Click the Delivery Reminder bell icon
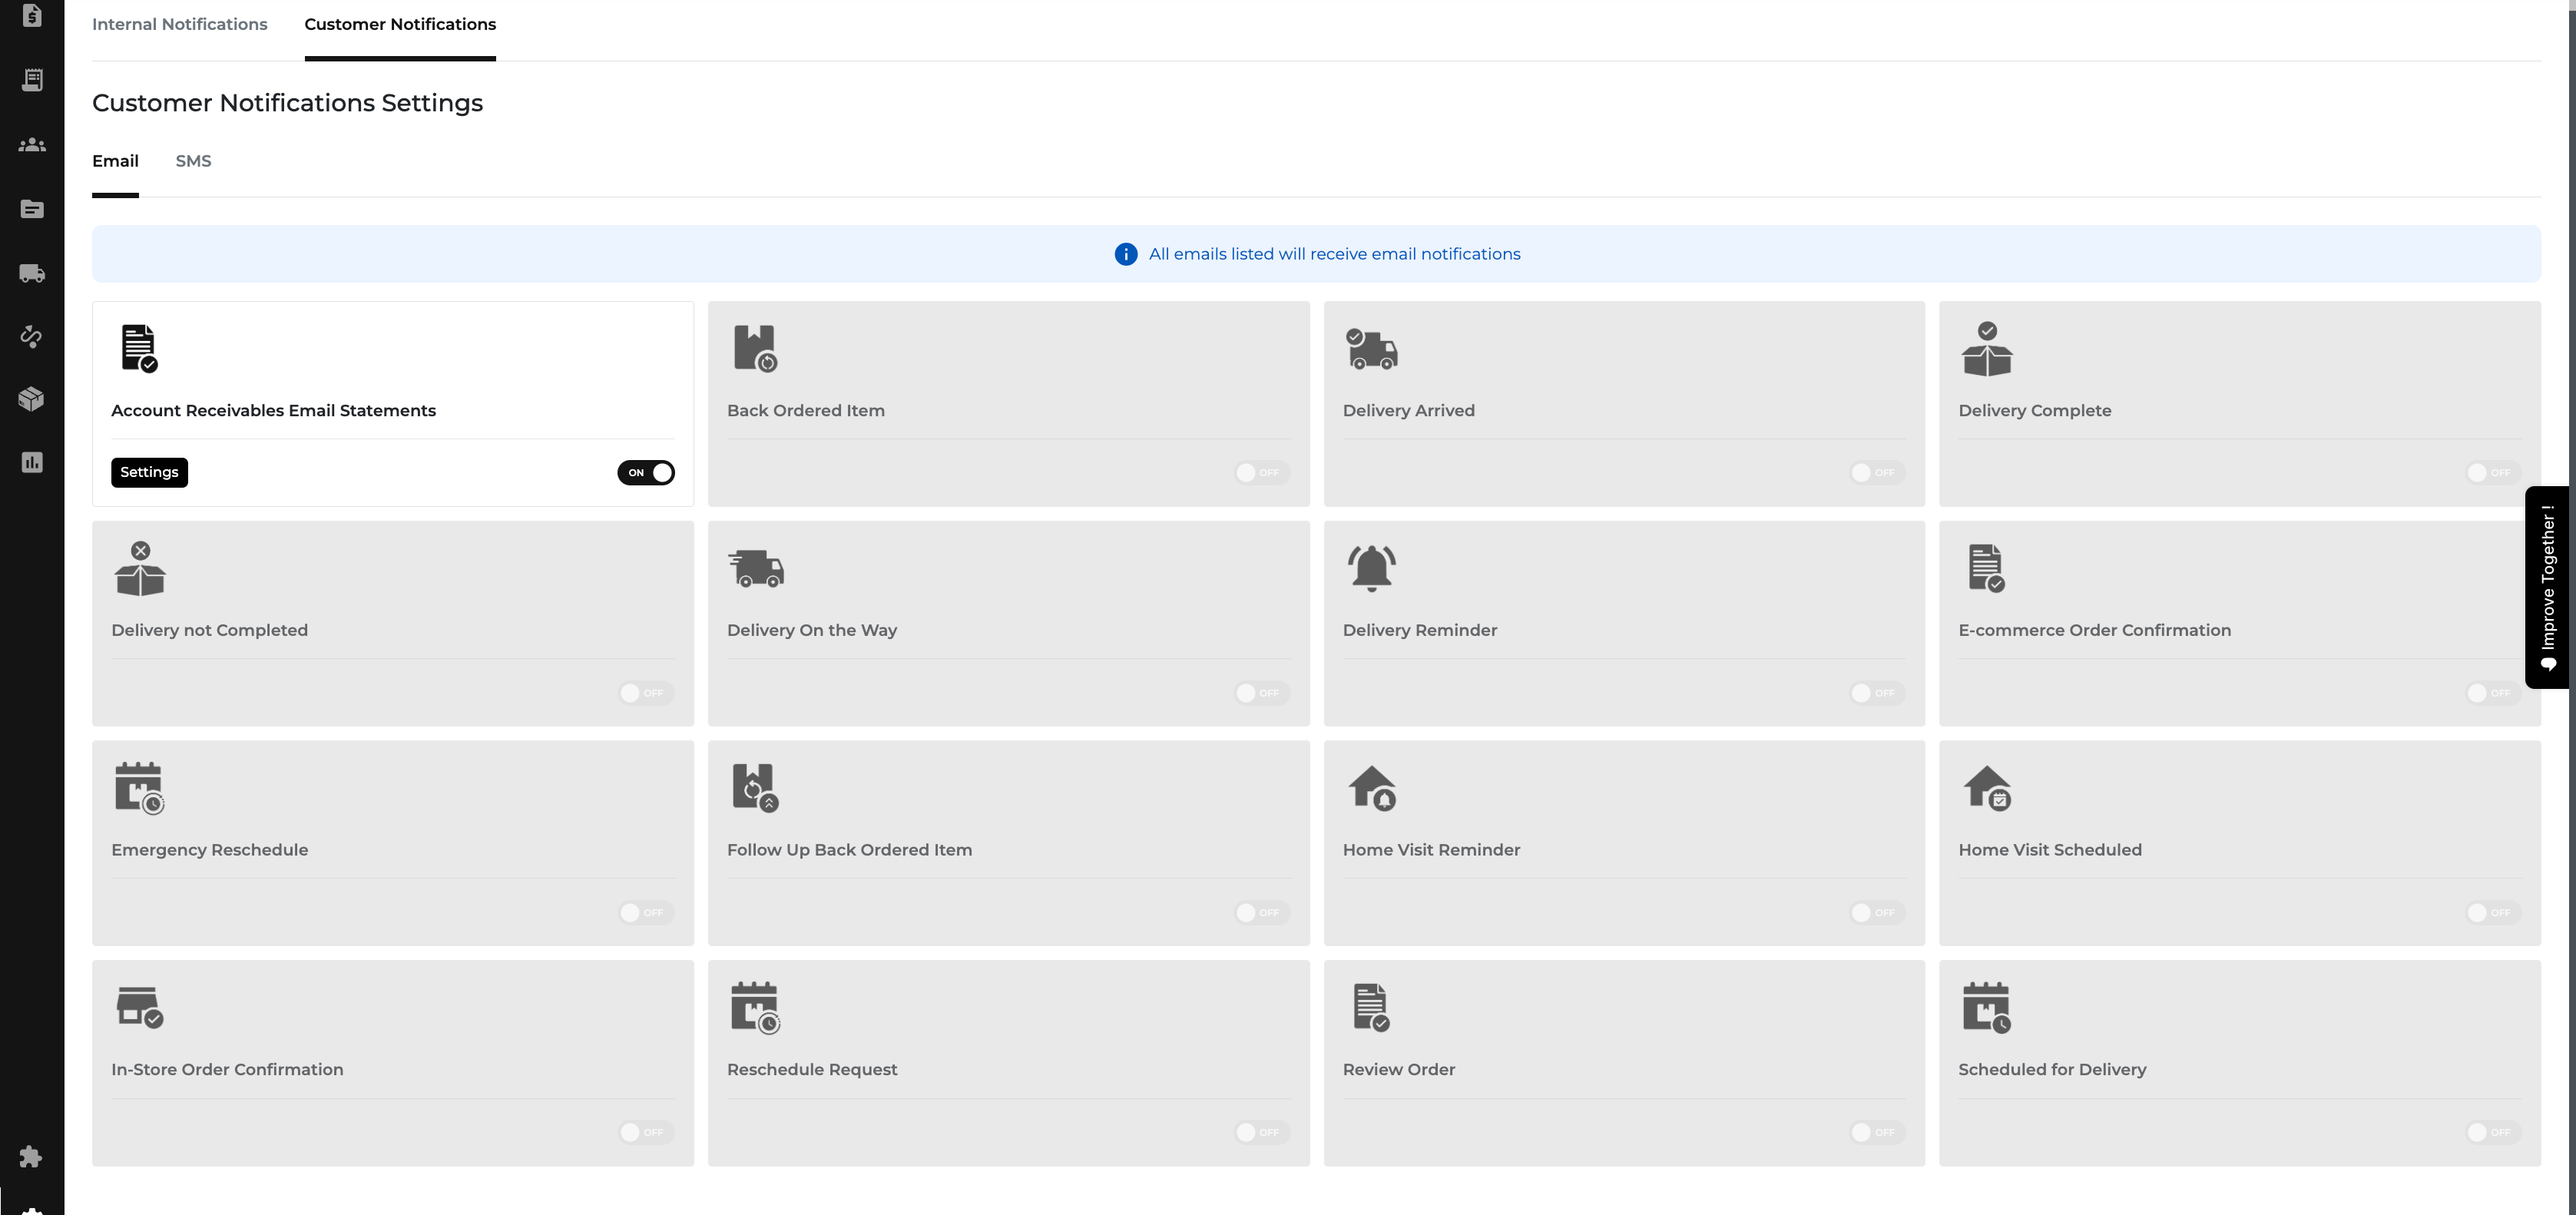The image size is (2576, 1215). tap(1371, 568)
